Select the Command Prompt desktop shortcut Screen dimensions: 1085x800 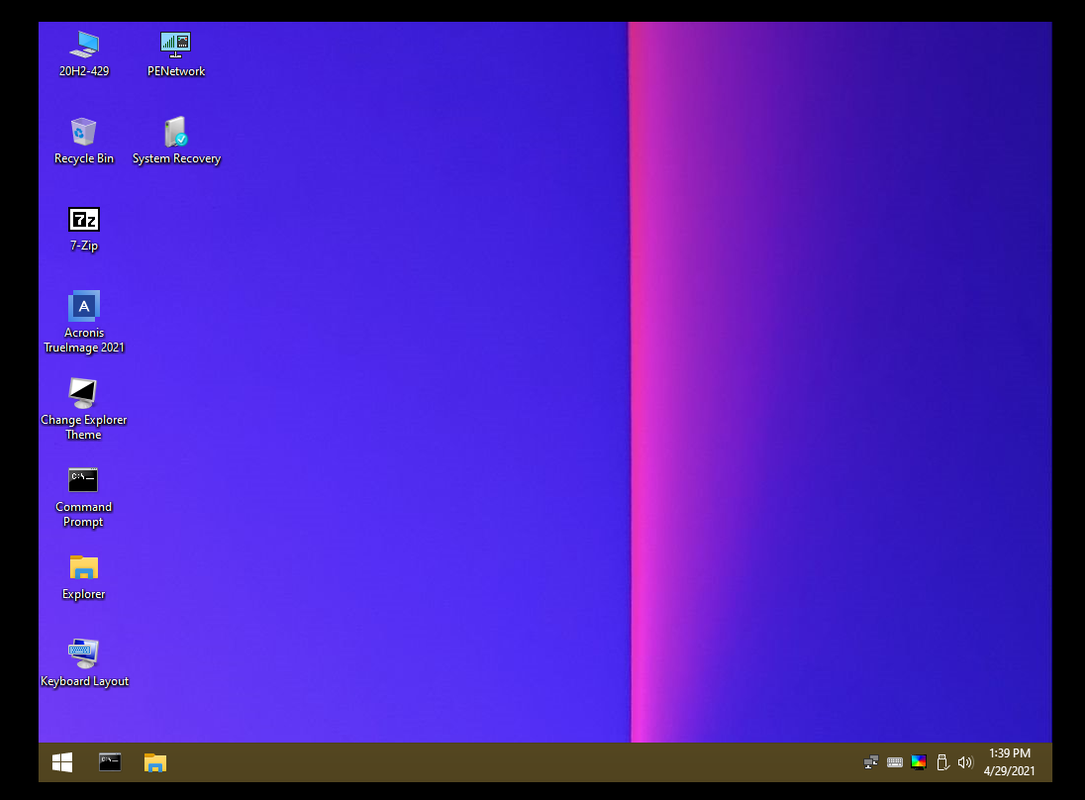tap(84, 497)
